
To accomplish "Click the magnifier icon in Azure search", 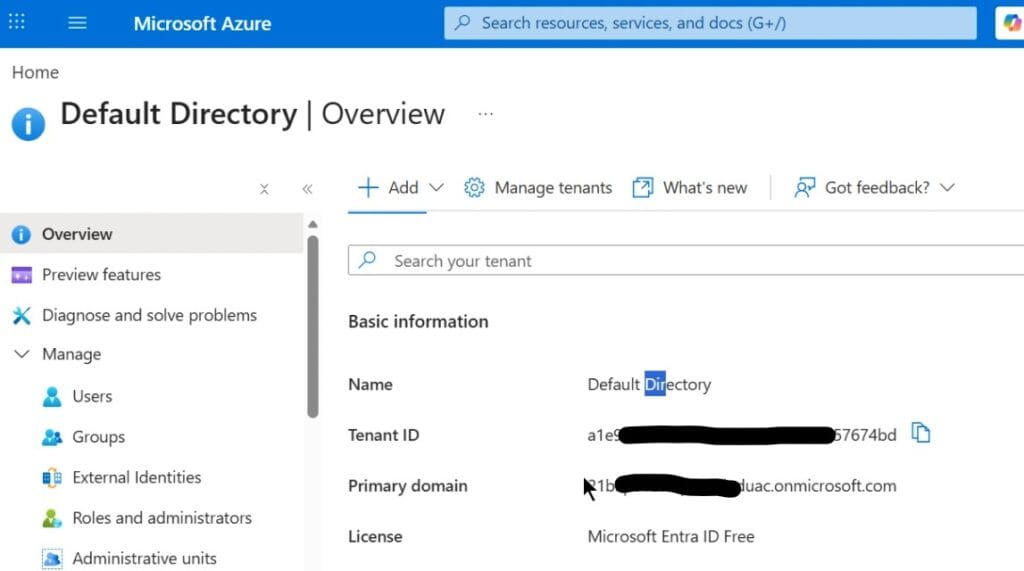I will [462, 23].
